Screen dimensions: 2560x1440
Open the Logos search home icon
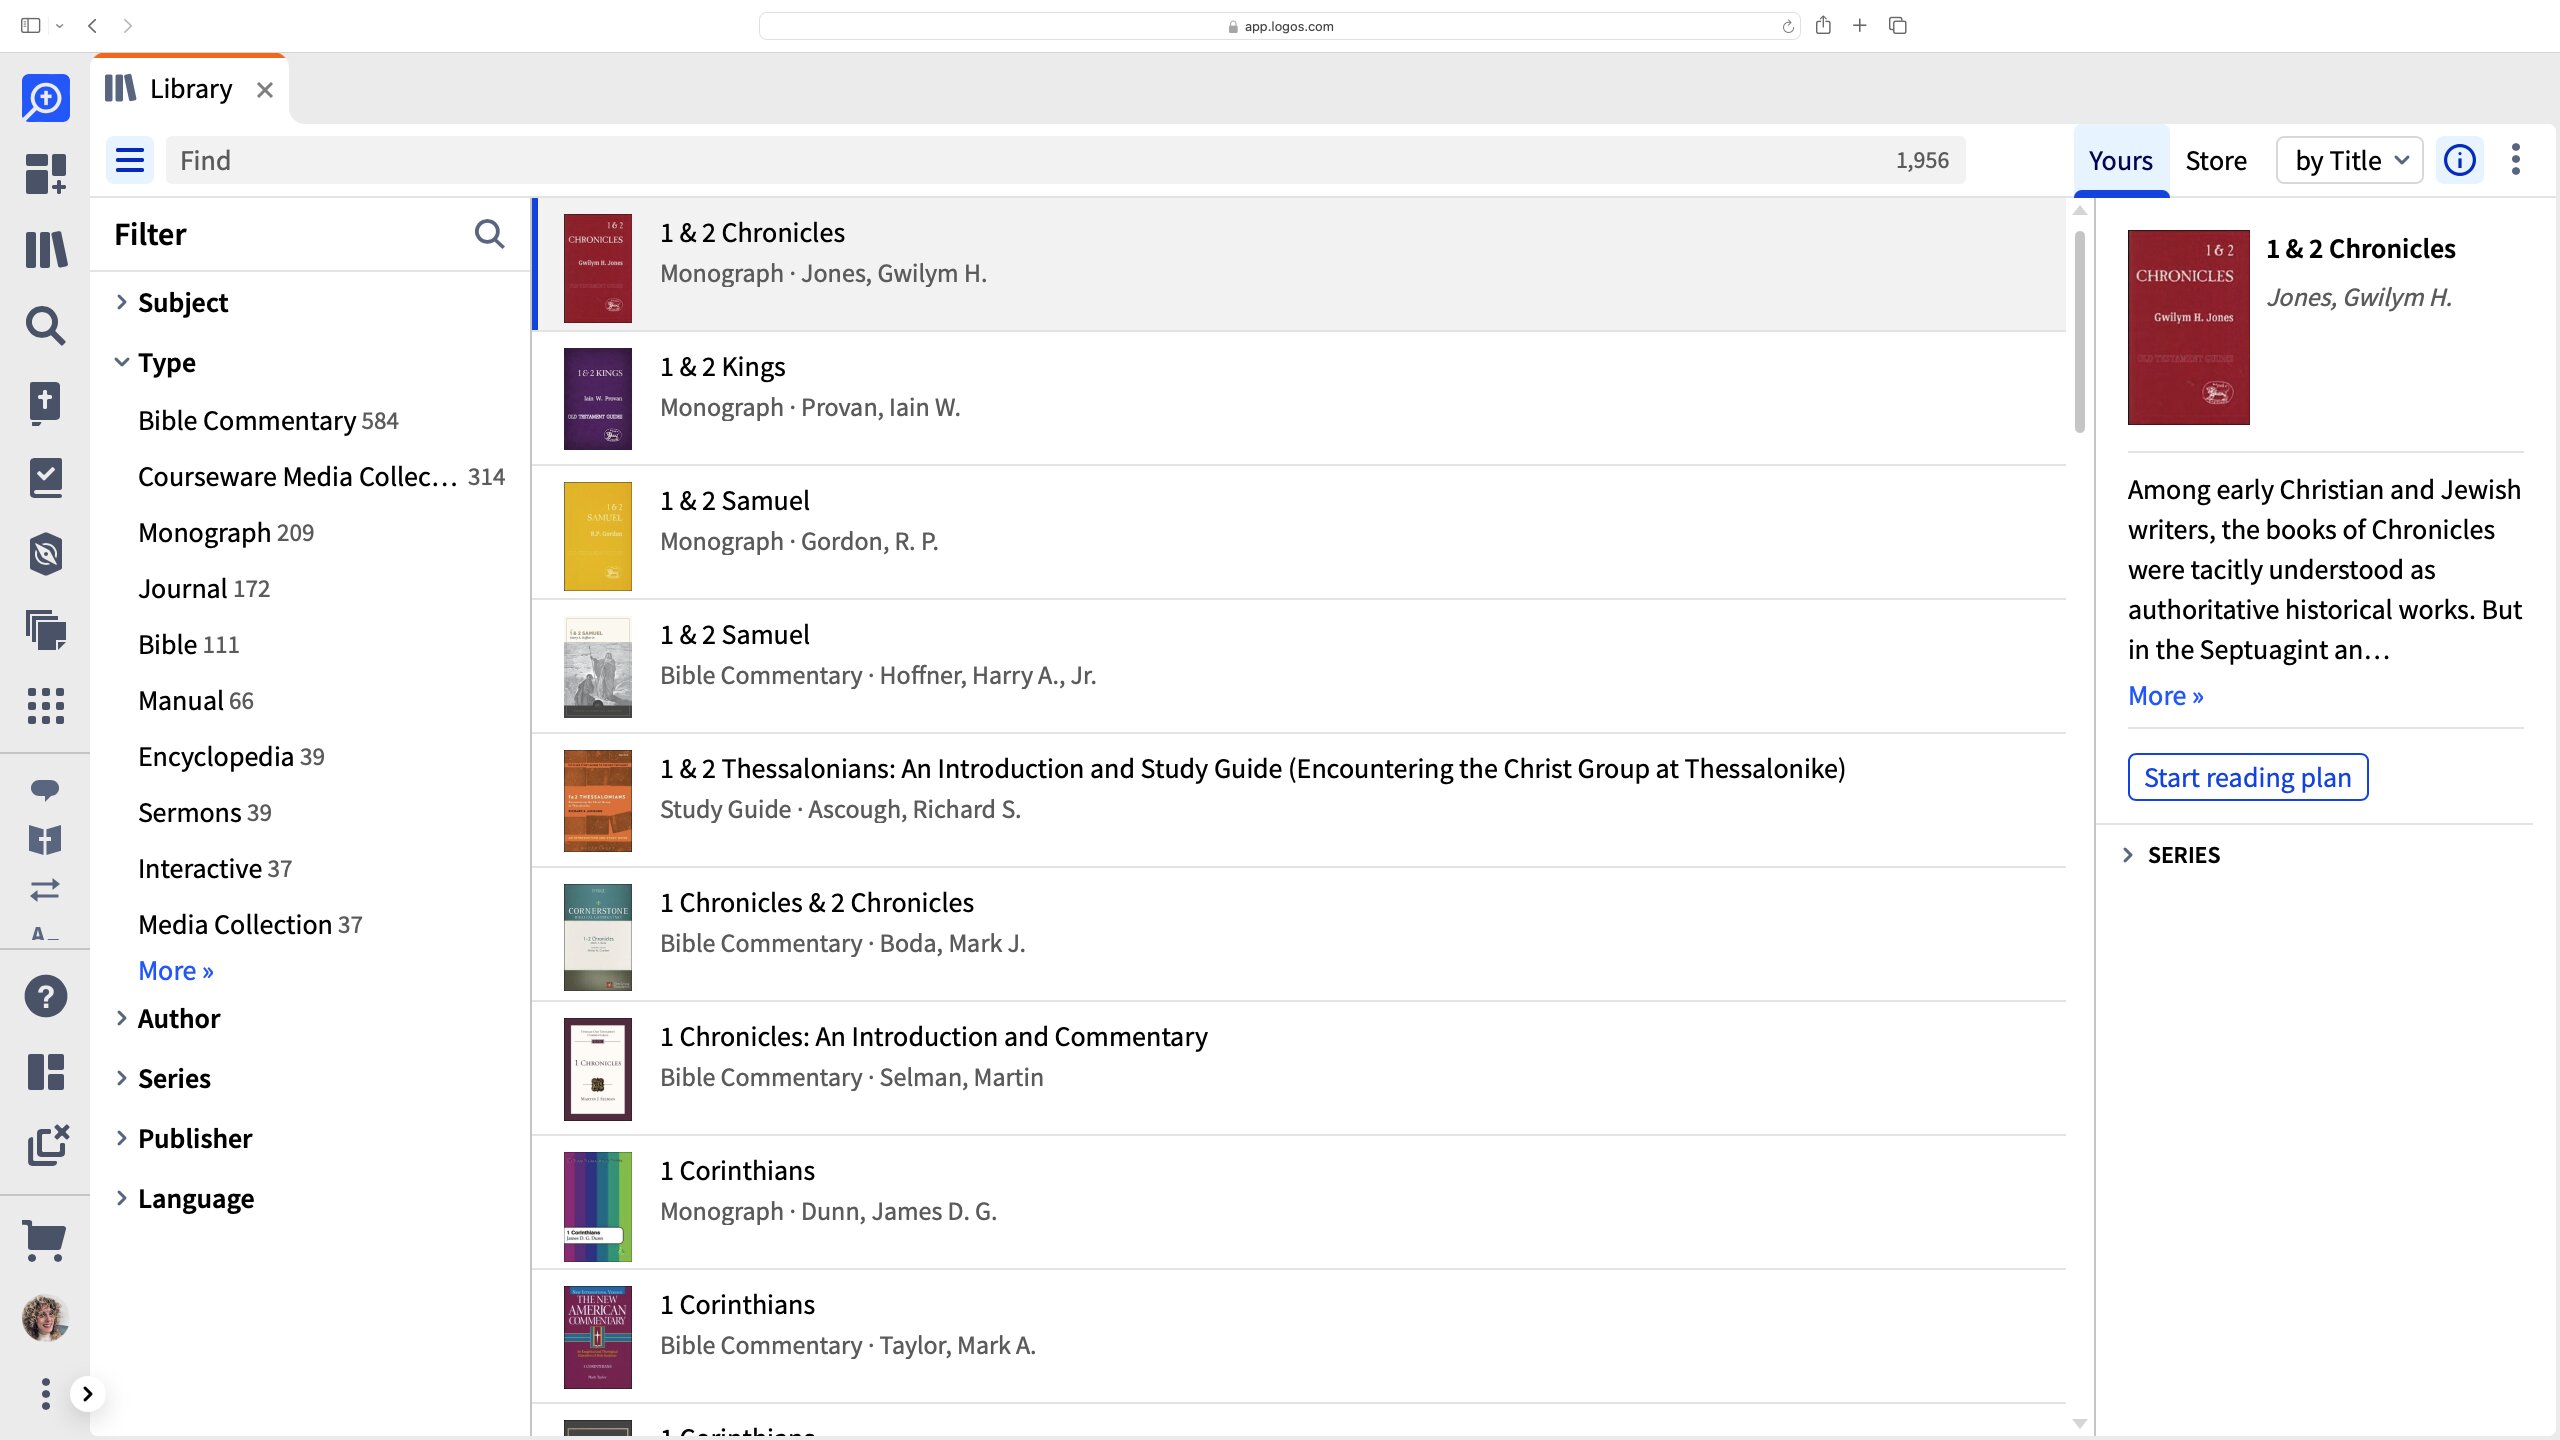[46, 98]
